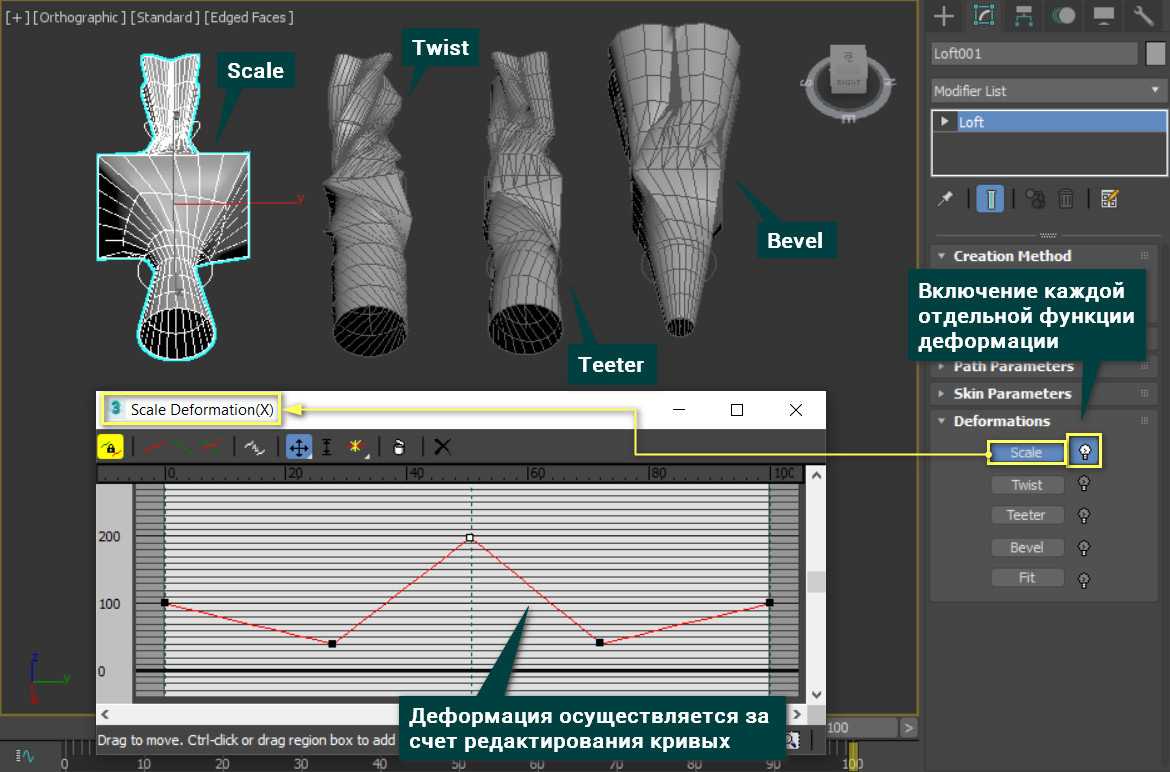Click the Pin Stack icon
This screenshot has width=1170, height=772.
(x=945, y=198)
